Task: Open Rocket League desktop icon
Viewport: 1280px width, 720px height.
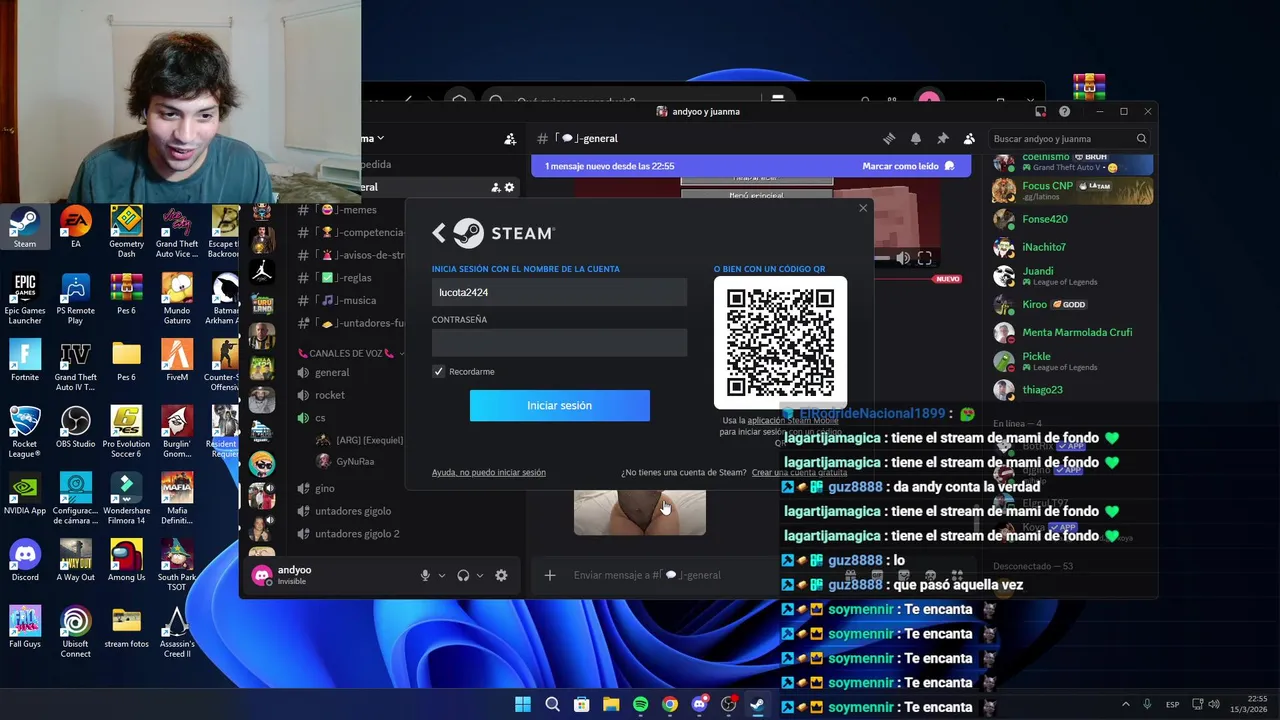Action: [x=25, y=433]
